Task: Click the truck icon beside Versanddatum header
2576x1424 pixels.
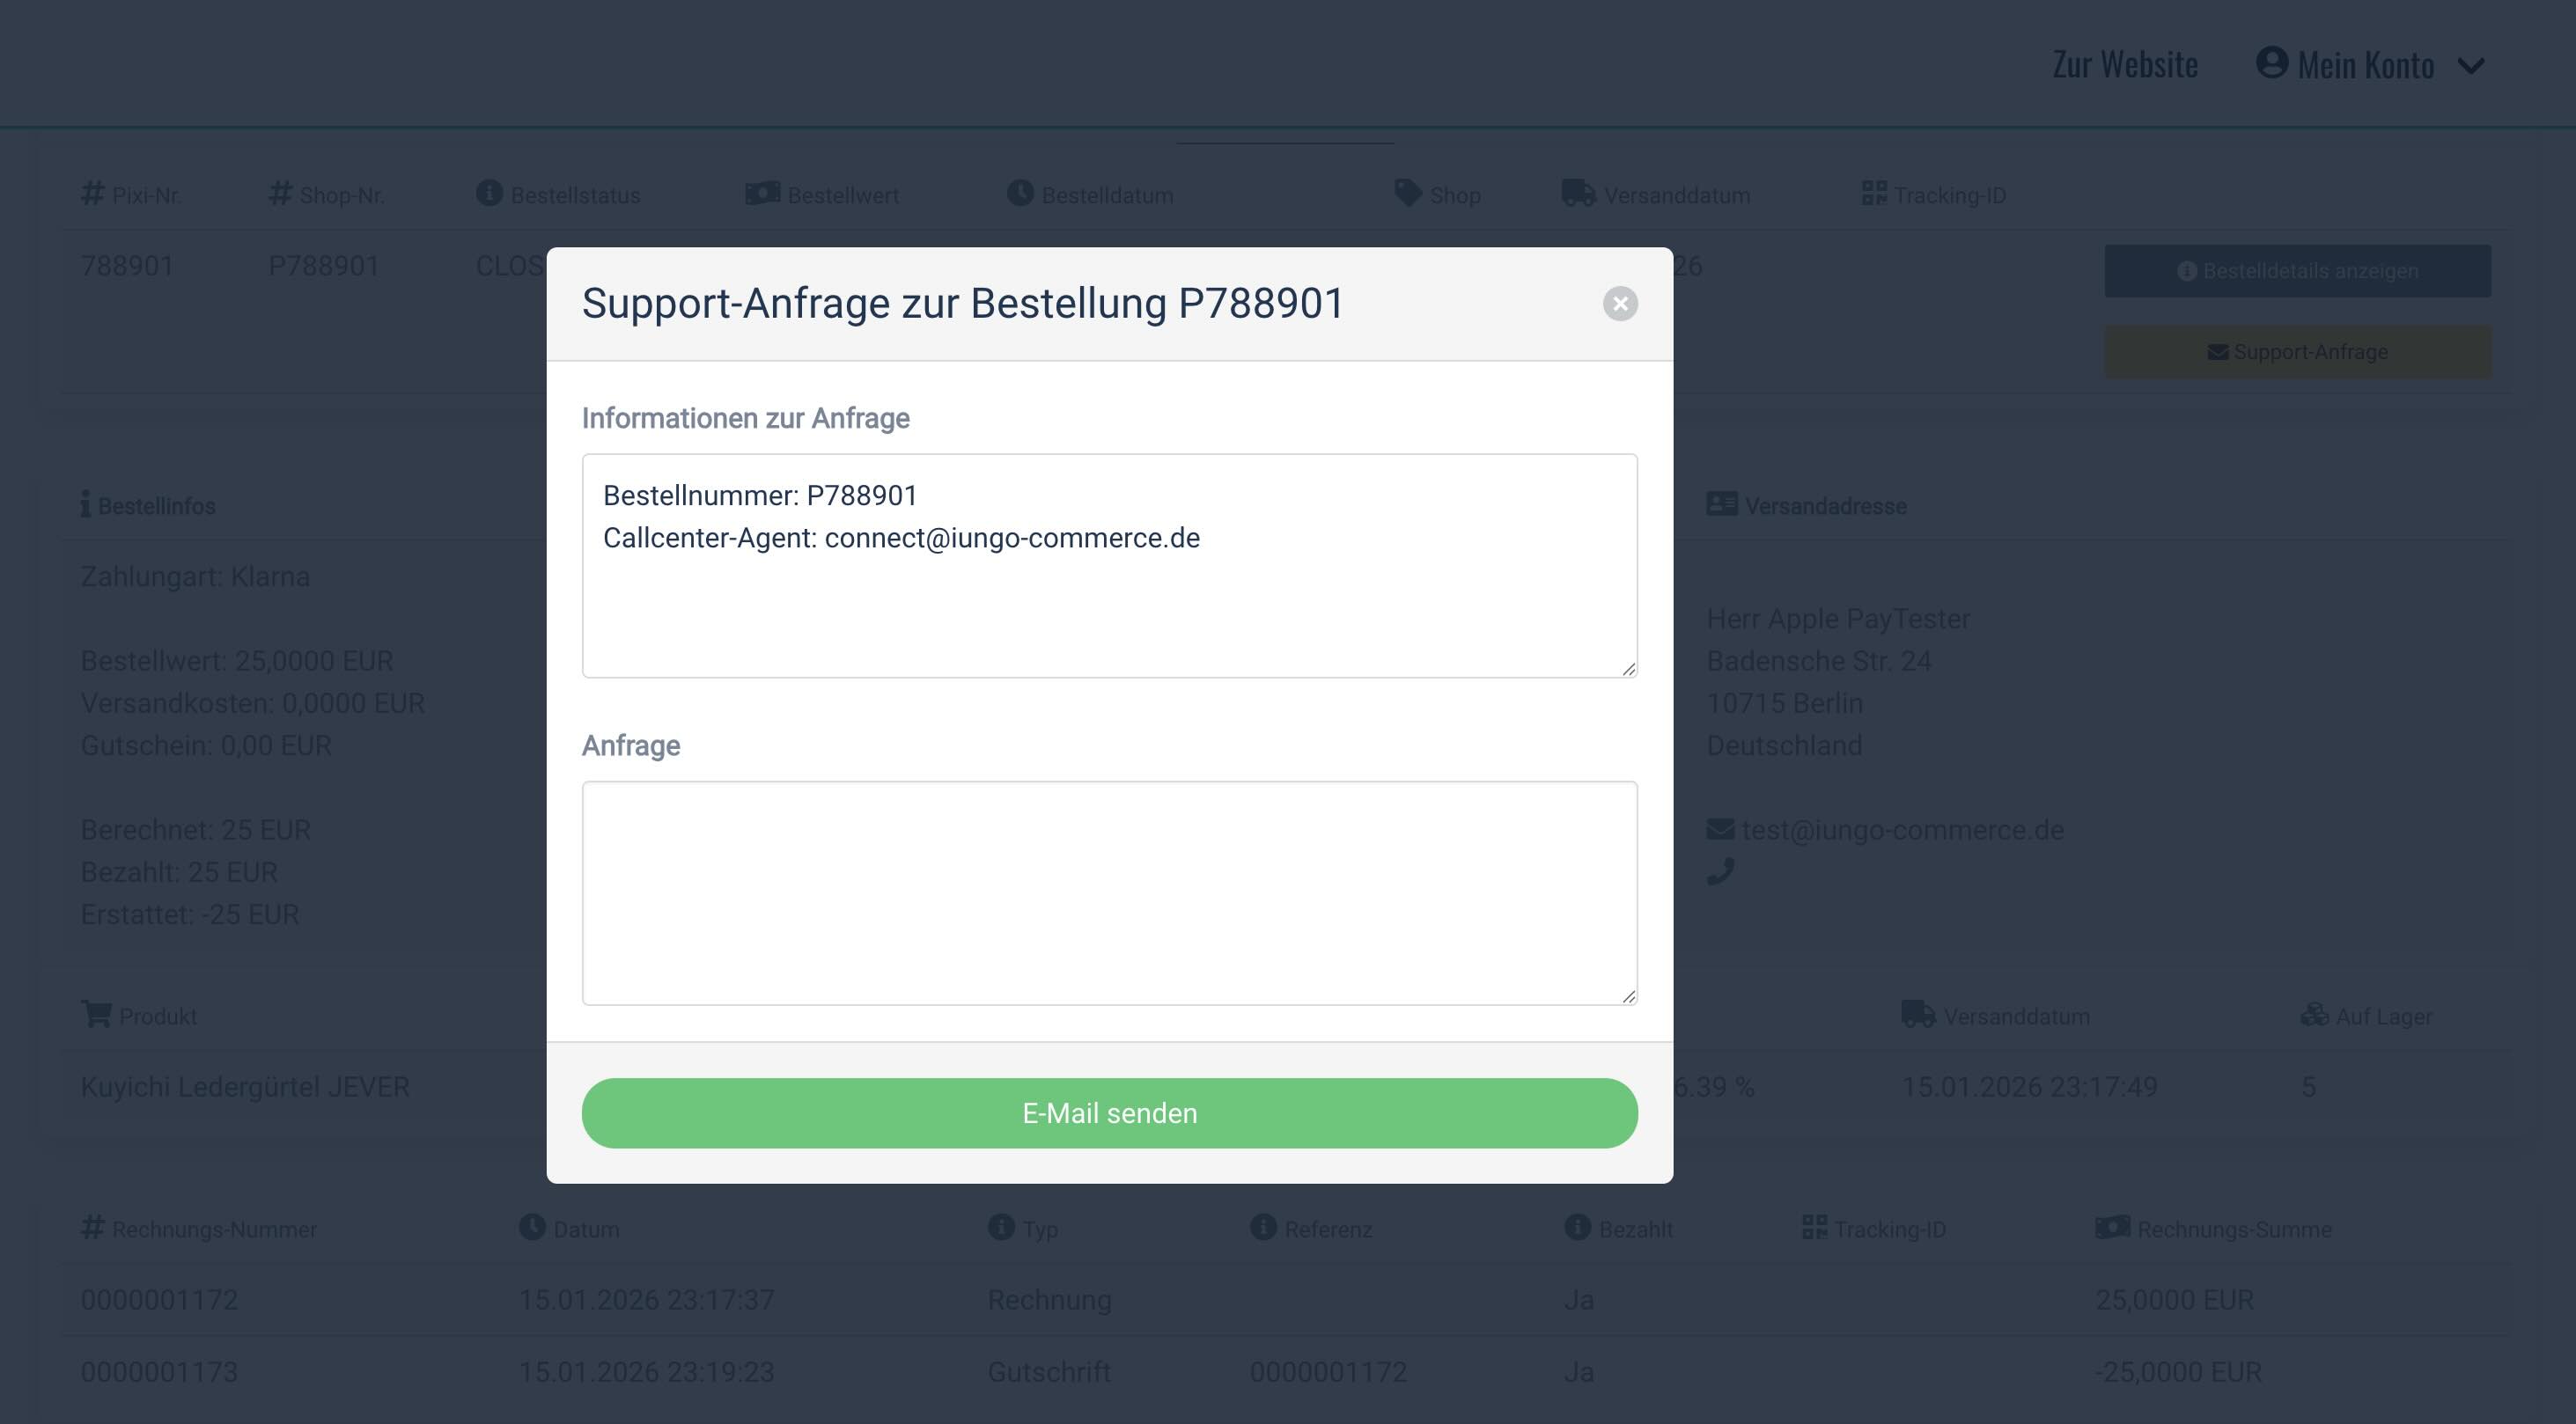Action: [1578, 193]
